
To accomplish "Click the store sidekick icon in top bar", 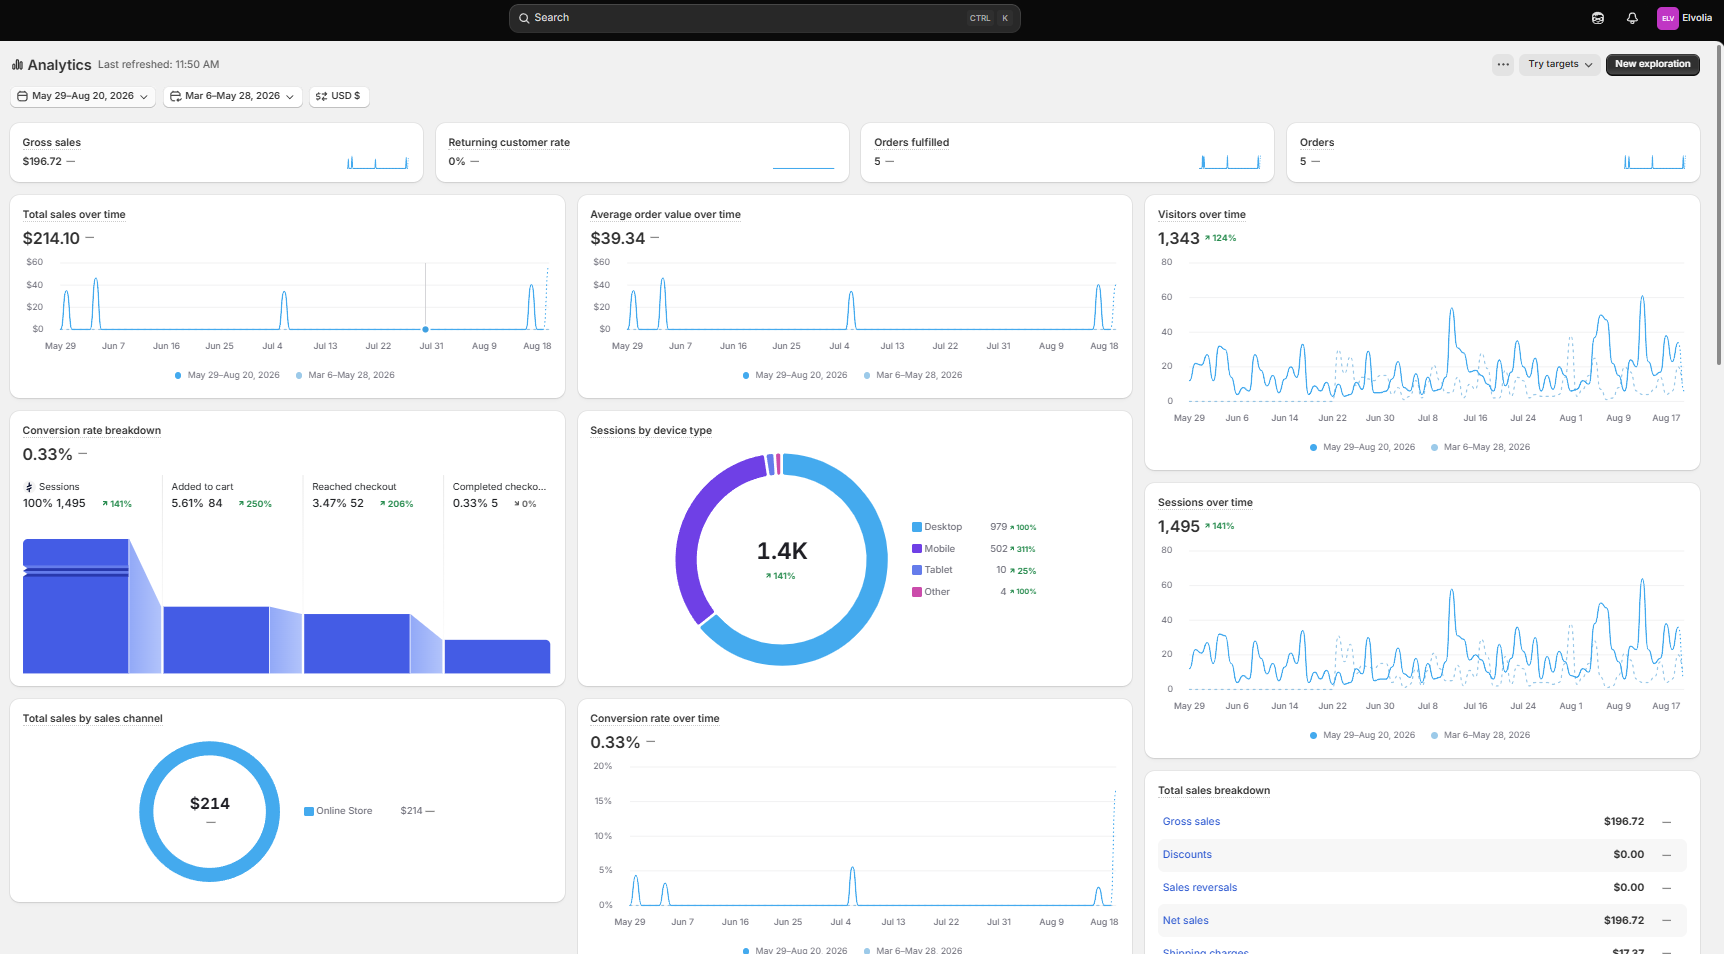I will [x=1598, y=18].
